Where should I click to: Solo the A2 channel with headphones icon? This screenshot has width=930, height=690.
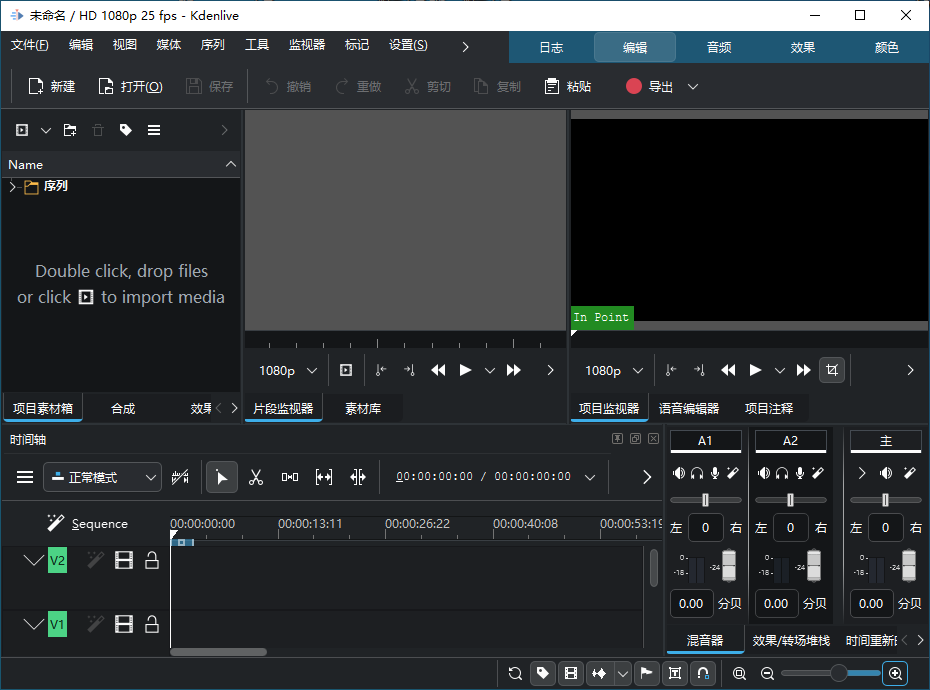[x=782, y=473]
